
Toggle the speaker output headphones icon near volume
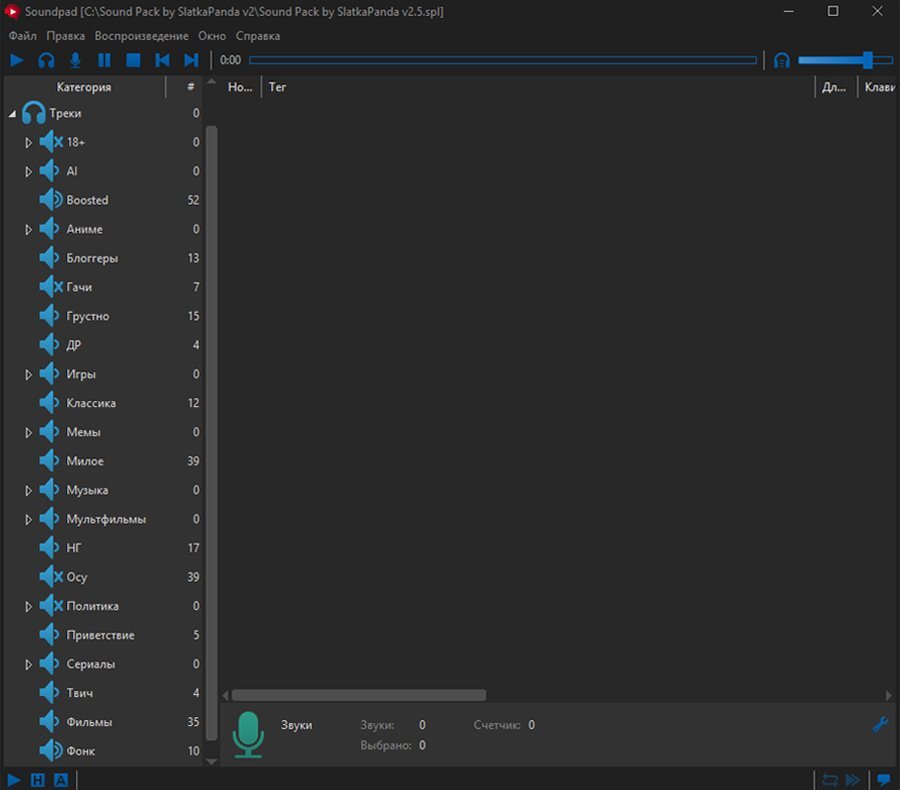click(782, 60)
